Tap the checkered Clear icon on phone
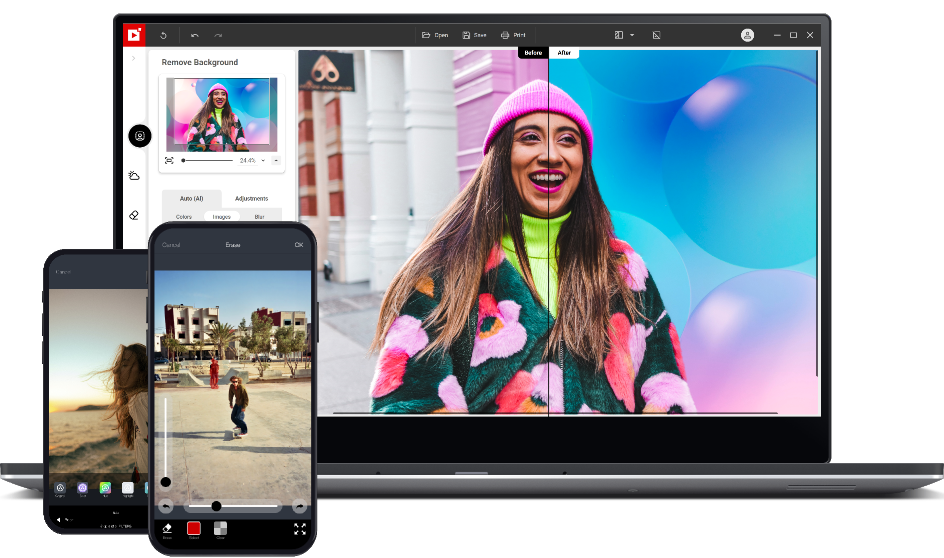 pyautogui.click(x=220, y=530)
